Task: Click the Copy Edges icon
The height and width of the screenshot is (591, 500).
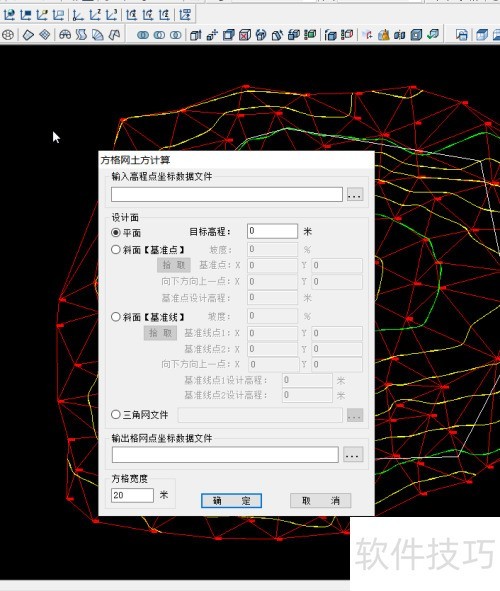Action: 330,35
